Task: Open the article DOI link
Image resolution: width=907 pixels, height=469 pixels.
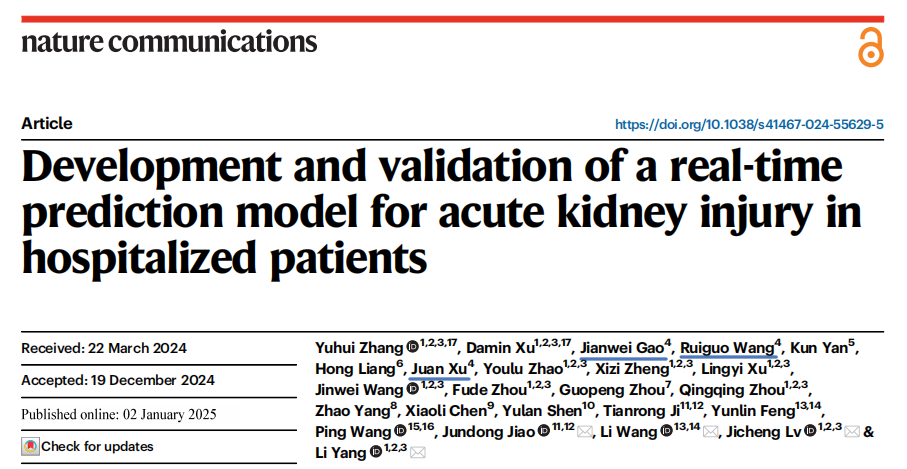Action: coord(749,124)
